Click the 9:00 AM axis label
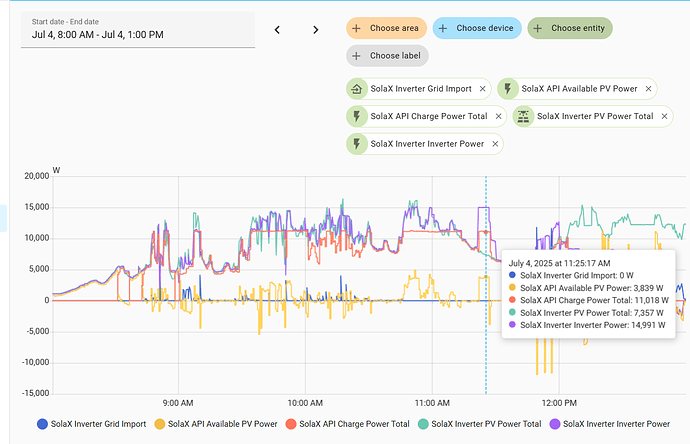This screenshot has height=444, width=690. point(178,403)
